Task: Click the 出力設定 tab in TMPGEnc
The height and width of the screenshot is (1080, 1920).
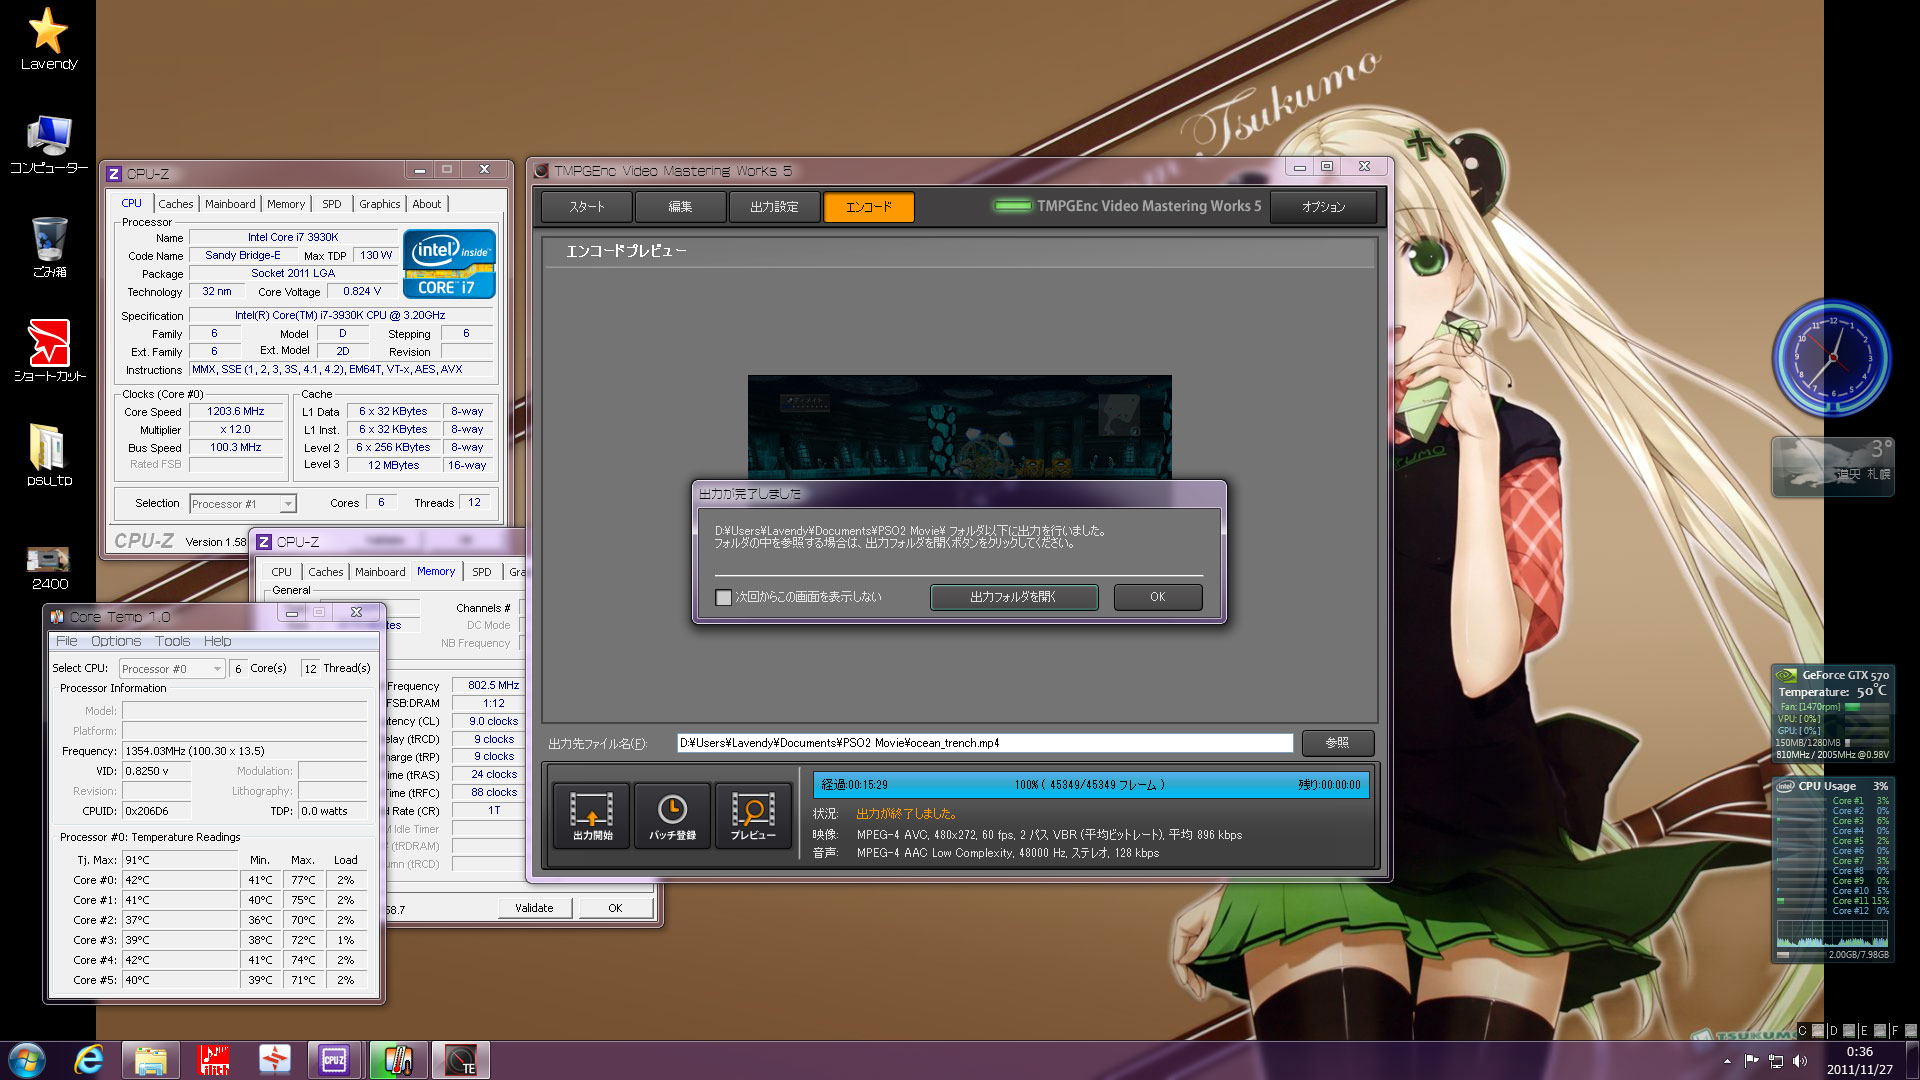Action: coord(774,207)
